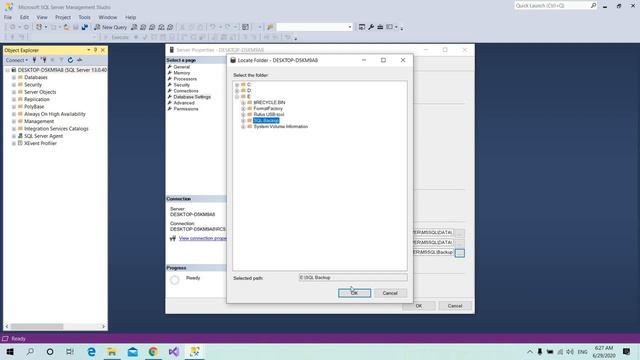Click the Selected path field in Locate Folder
This screenshot has height=360, width=640.
[x=353, y=278]
